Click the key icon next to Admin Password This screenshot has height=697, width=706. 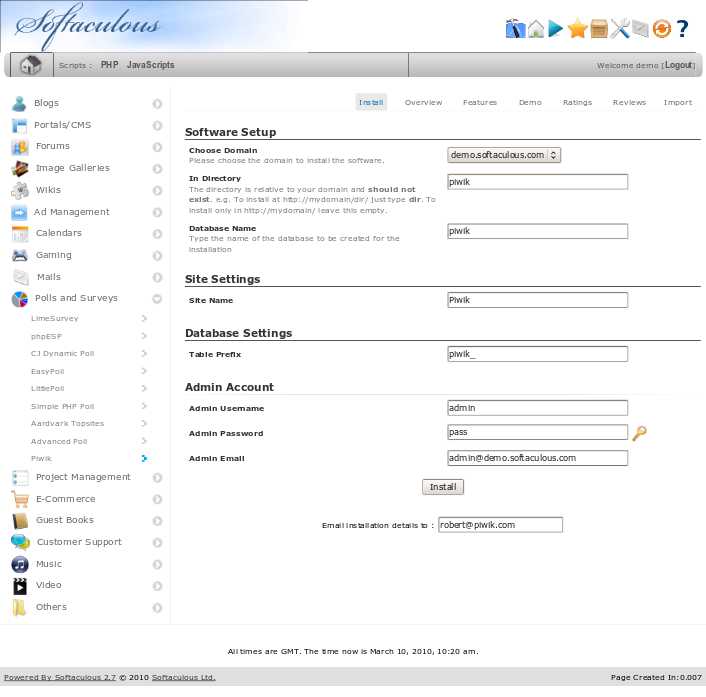(x=639, y=433)
